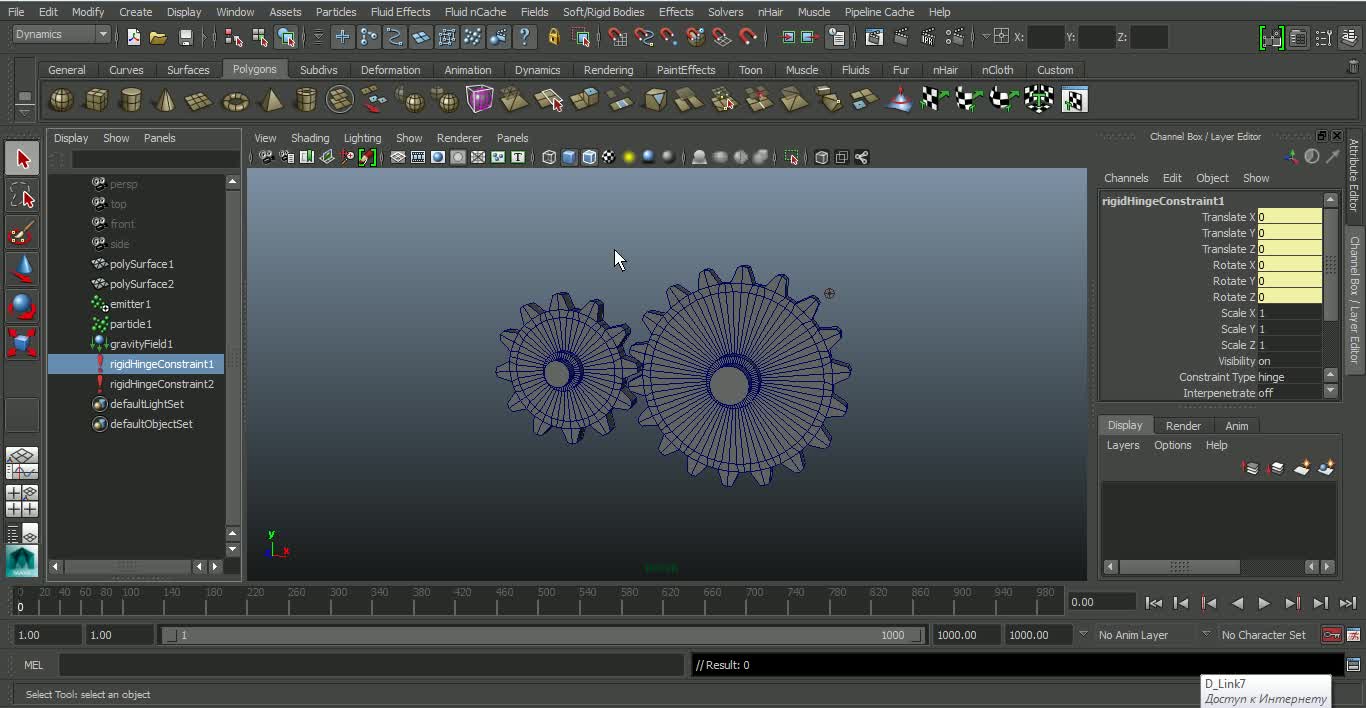Open the viewport Shading menu

(310, 138)
